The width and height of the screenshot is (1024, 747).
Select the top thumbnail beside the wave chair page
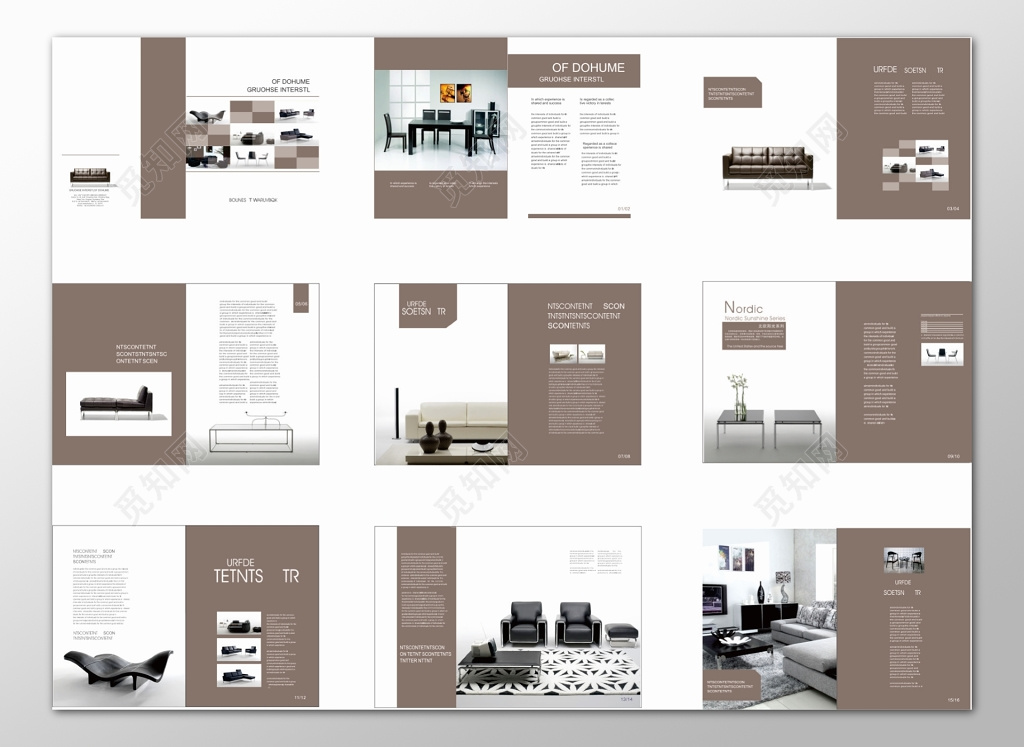[x=239, y=625]
